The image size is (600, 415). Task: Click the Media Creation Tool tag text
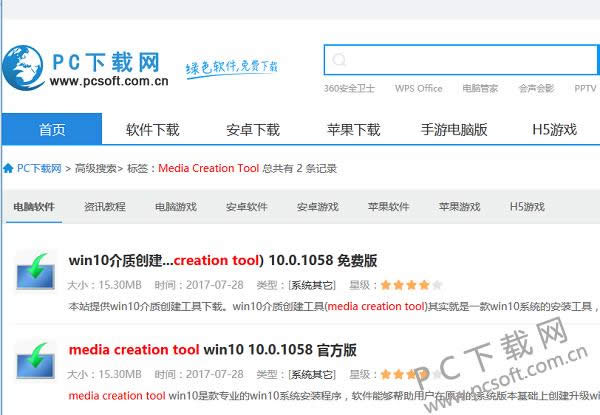pyautogui.click(x=209, y=168)
